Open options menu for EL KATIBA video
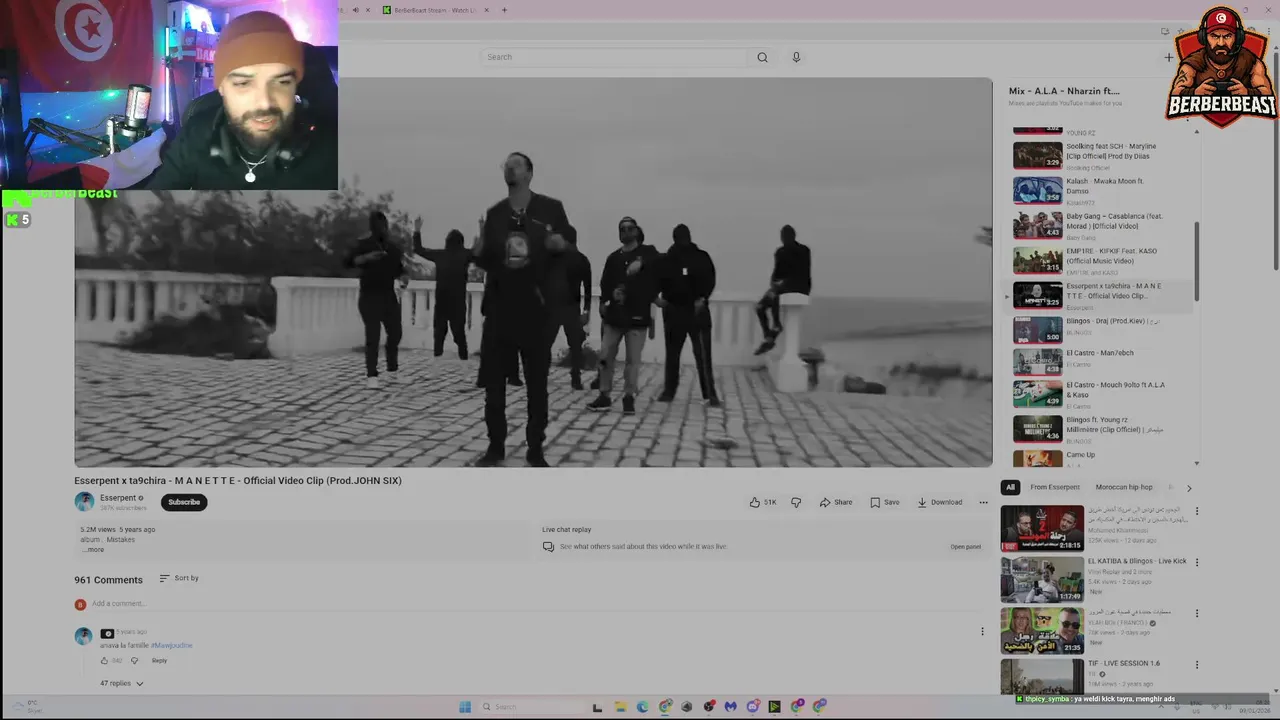 pos(1196,562)
